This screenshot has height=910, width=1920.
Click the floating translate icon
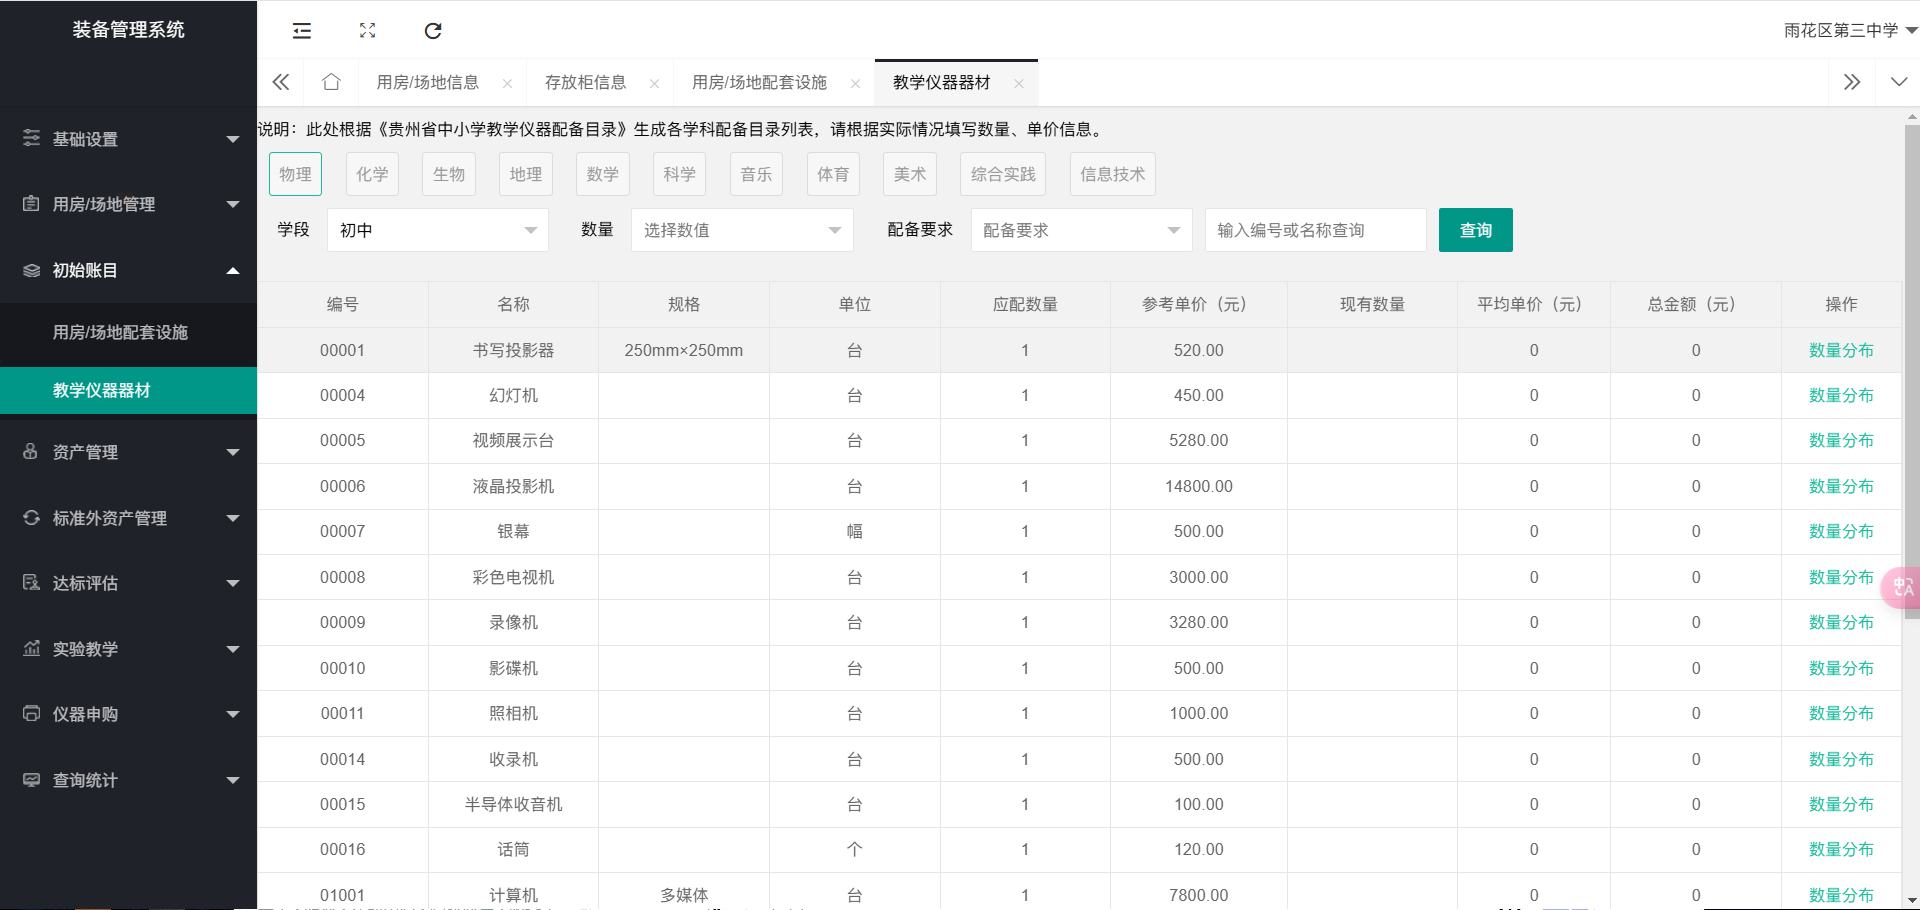(1902, 588)
